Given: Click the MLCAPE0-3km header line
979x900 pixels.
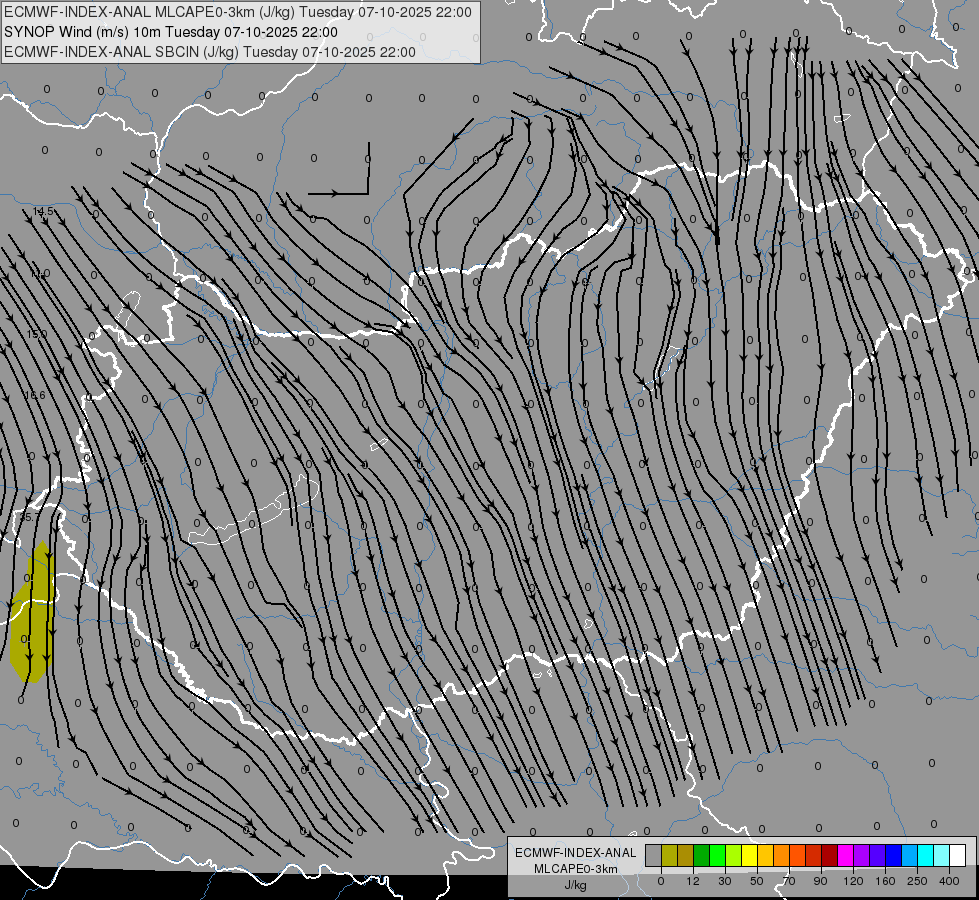Looking at the screenshot, I should [238, 12].
